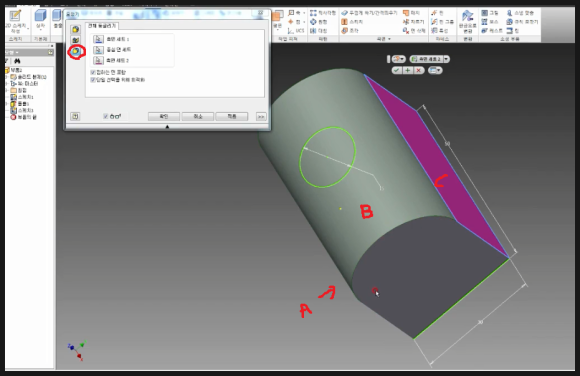Choose the face fillet mode icon in dialog
The height and width of the screenshot is (376, 580).
75,40
